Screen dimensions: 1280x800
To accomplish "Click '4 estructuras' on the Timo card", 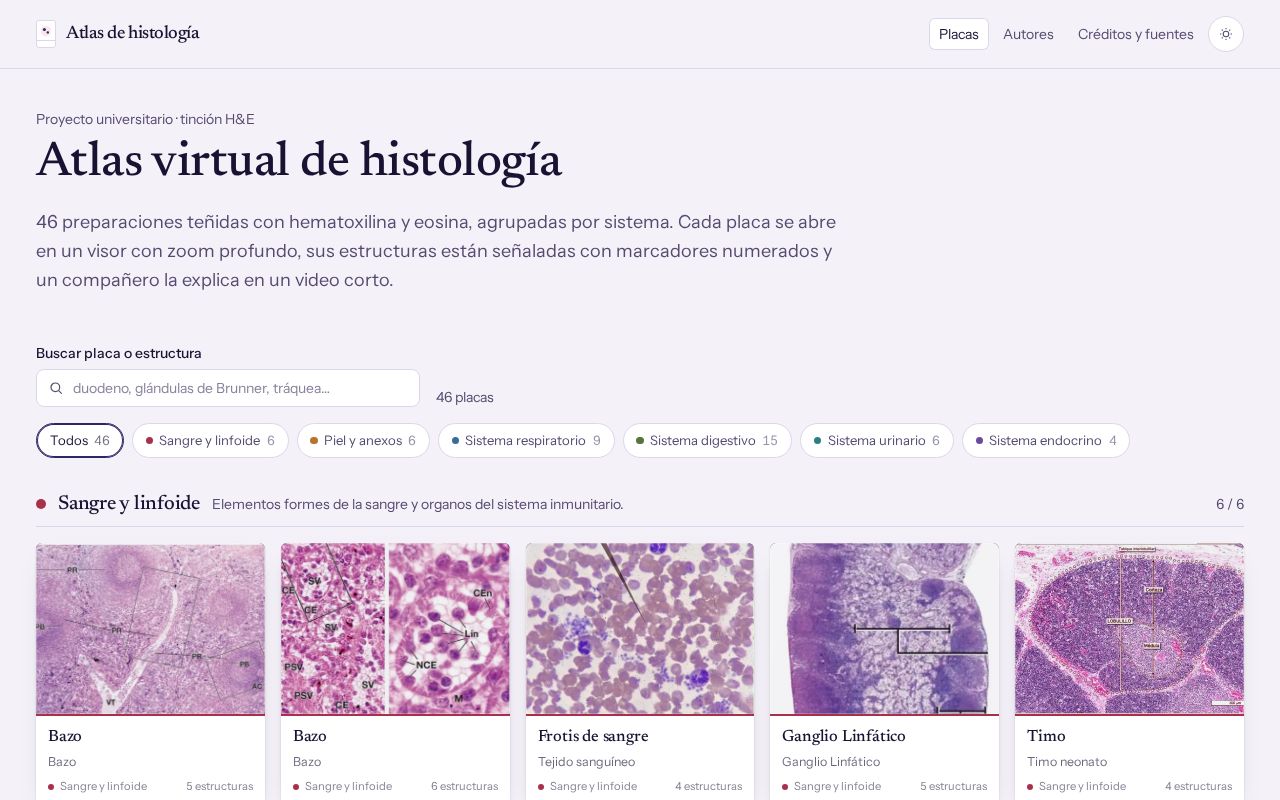I will (x=1198, y=786).
